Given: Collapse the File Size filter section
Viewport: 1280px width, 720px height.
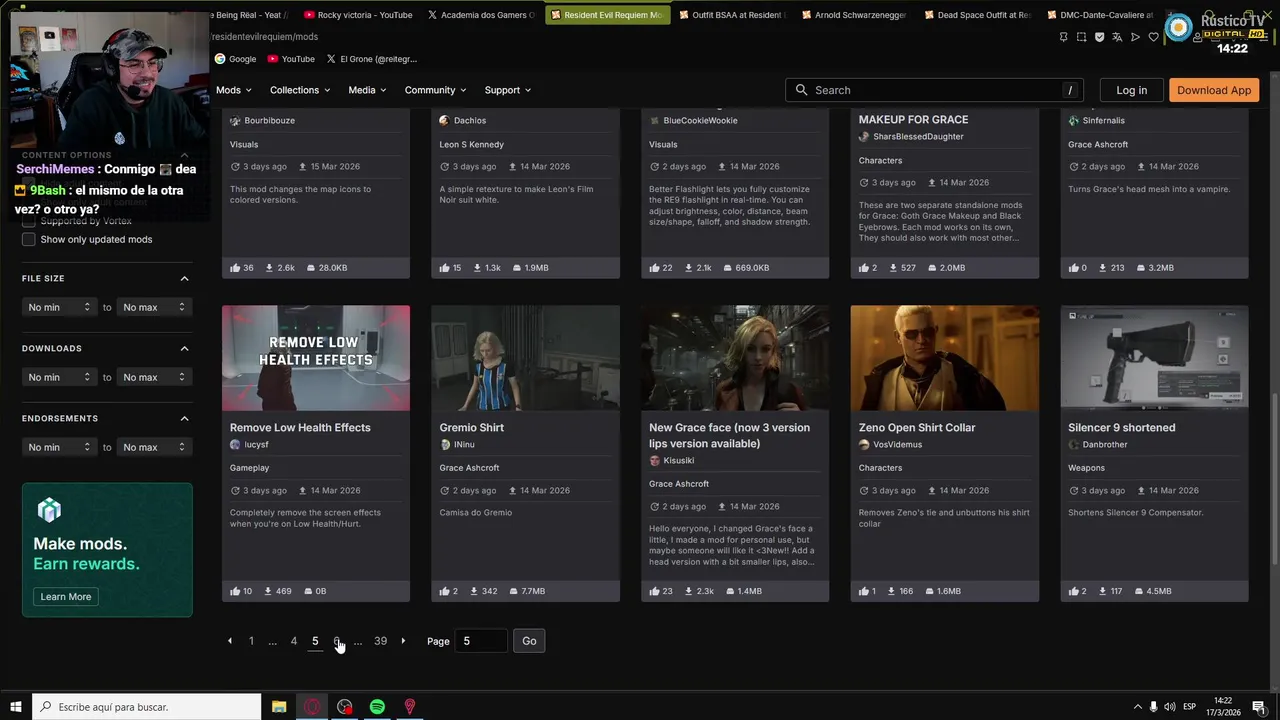Looking at the screenshot, I should pos(184,278).
